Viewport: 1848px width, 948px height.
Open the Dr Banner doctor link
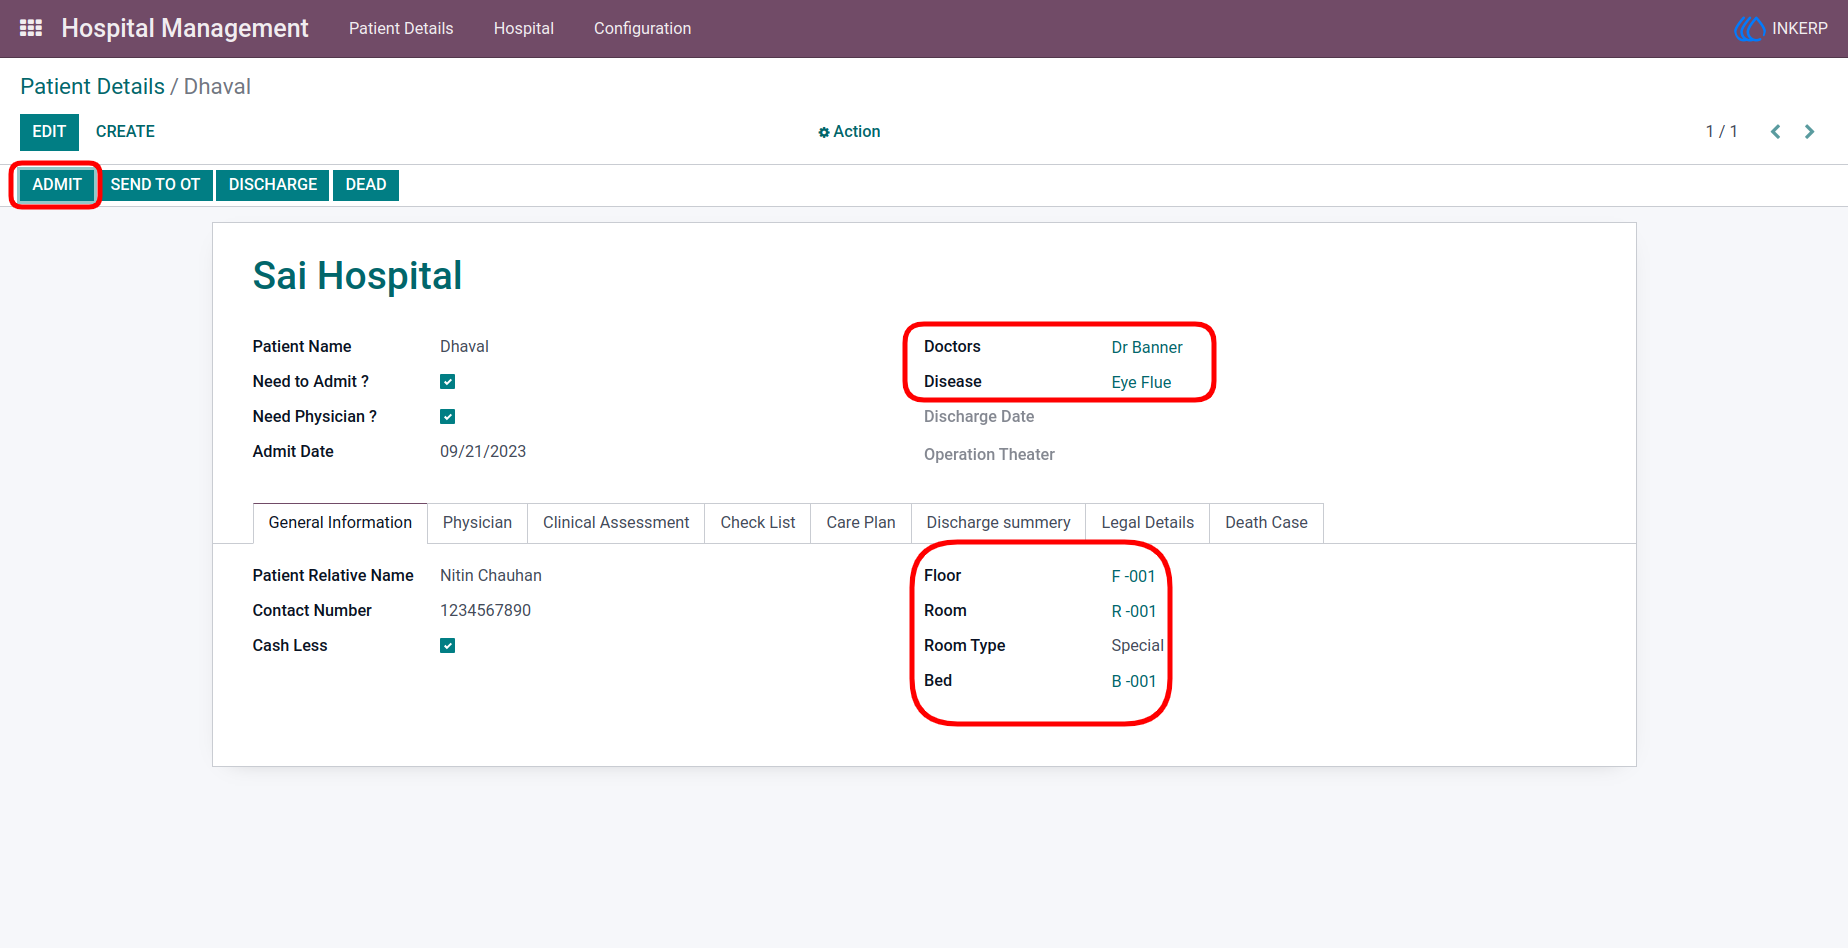click(x=1147, y=348)
